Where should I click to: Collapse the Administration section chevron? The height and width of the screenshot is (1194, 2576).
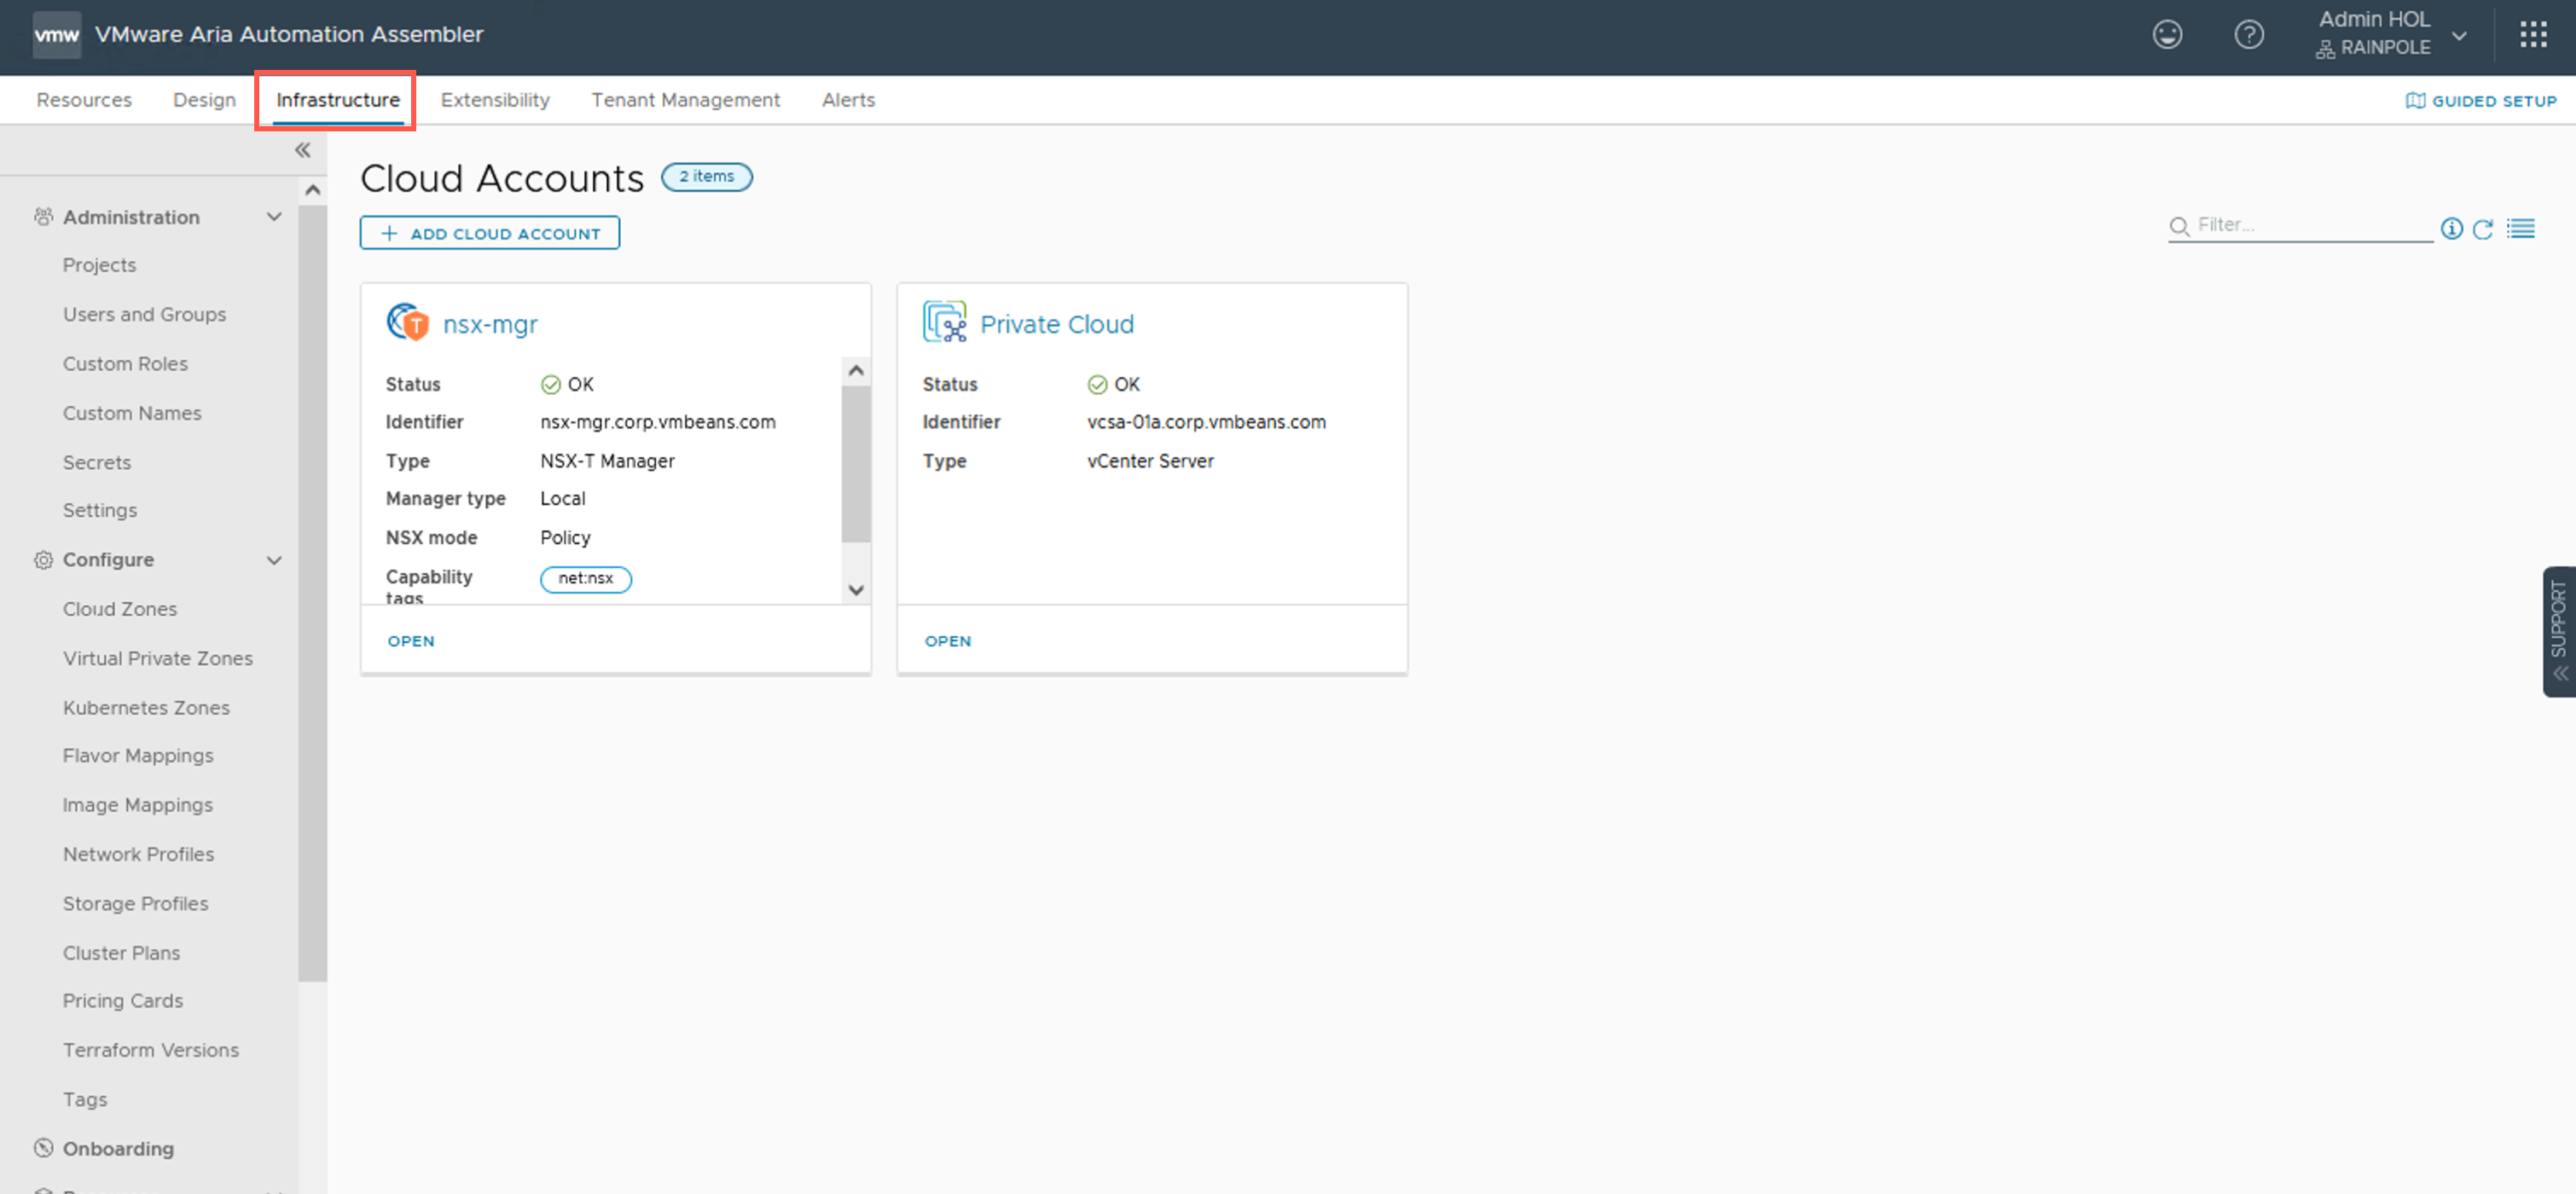(x=274, y=217)
